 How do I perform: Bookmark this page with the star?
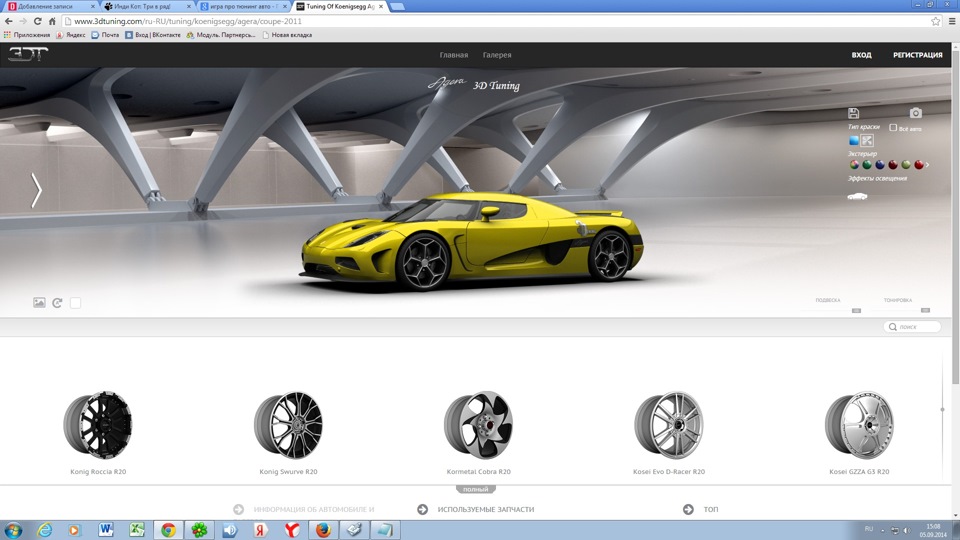[936, 21]
